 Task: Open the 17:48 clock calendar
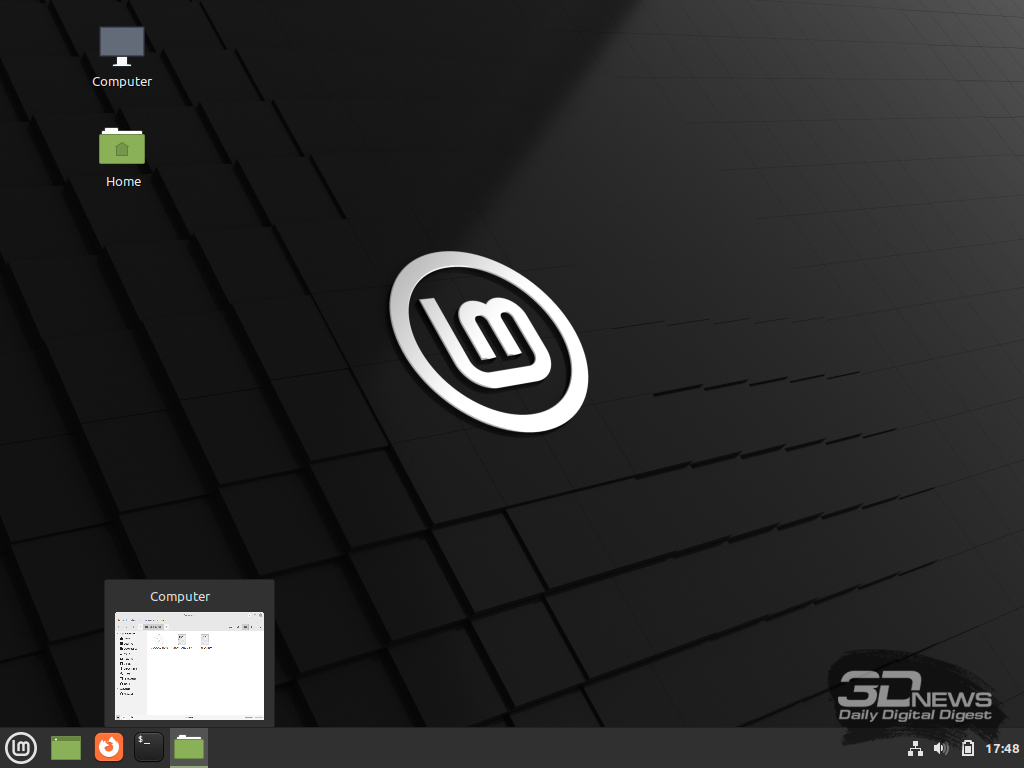[x=1002, y=748]
